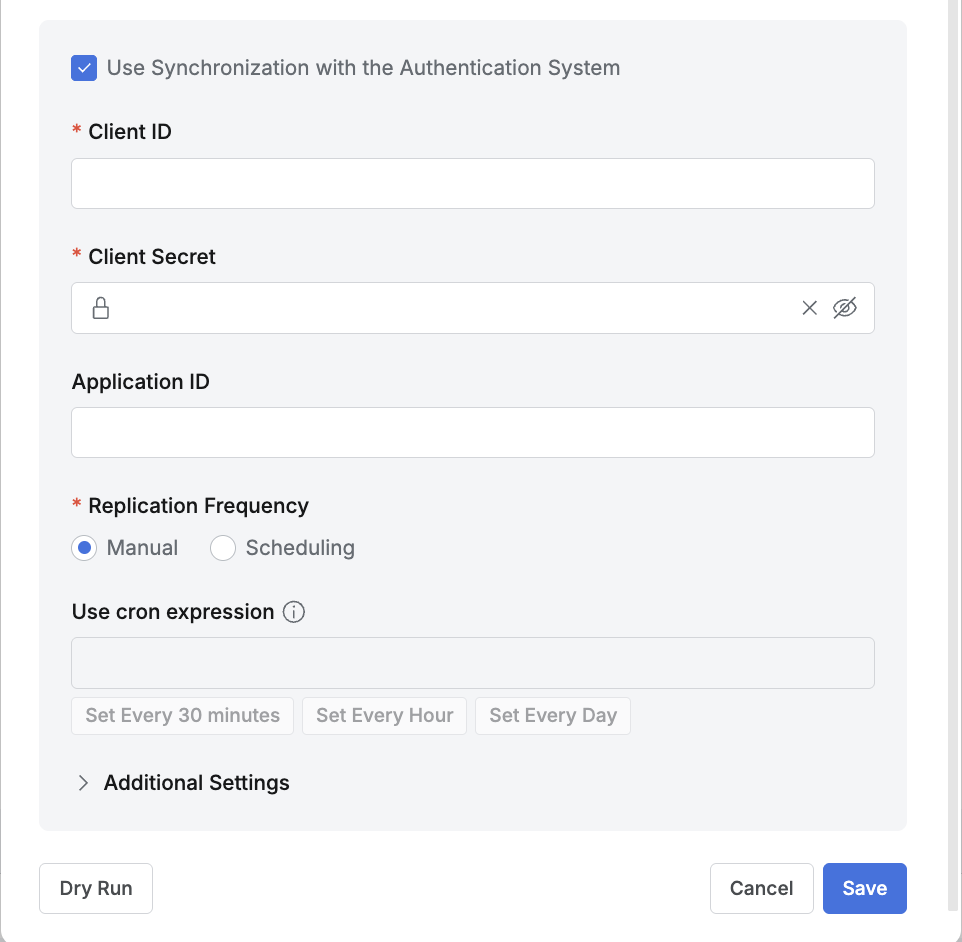Image resolution: width=962 pixels, height=942 pixels.
Task: Cancel the configuration dialog
Action: [761, 888]
